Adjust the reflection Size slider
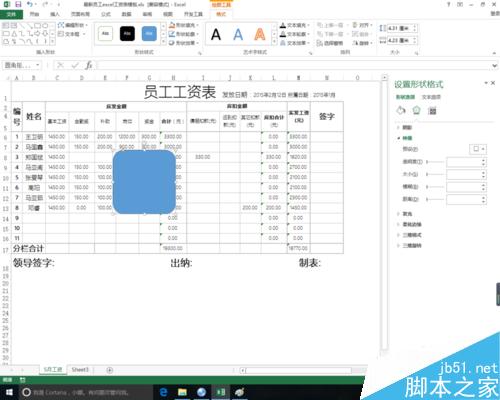The width and height of the screenshot is (500, 400). pos(435,174)
